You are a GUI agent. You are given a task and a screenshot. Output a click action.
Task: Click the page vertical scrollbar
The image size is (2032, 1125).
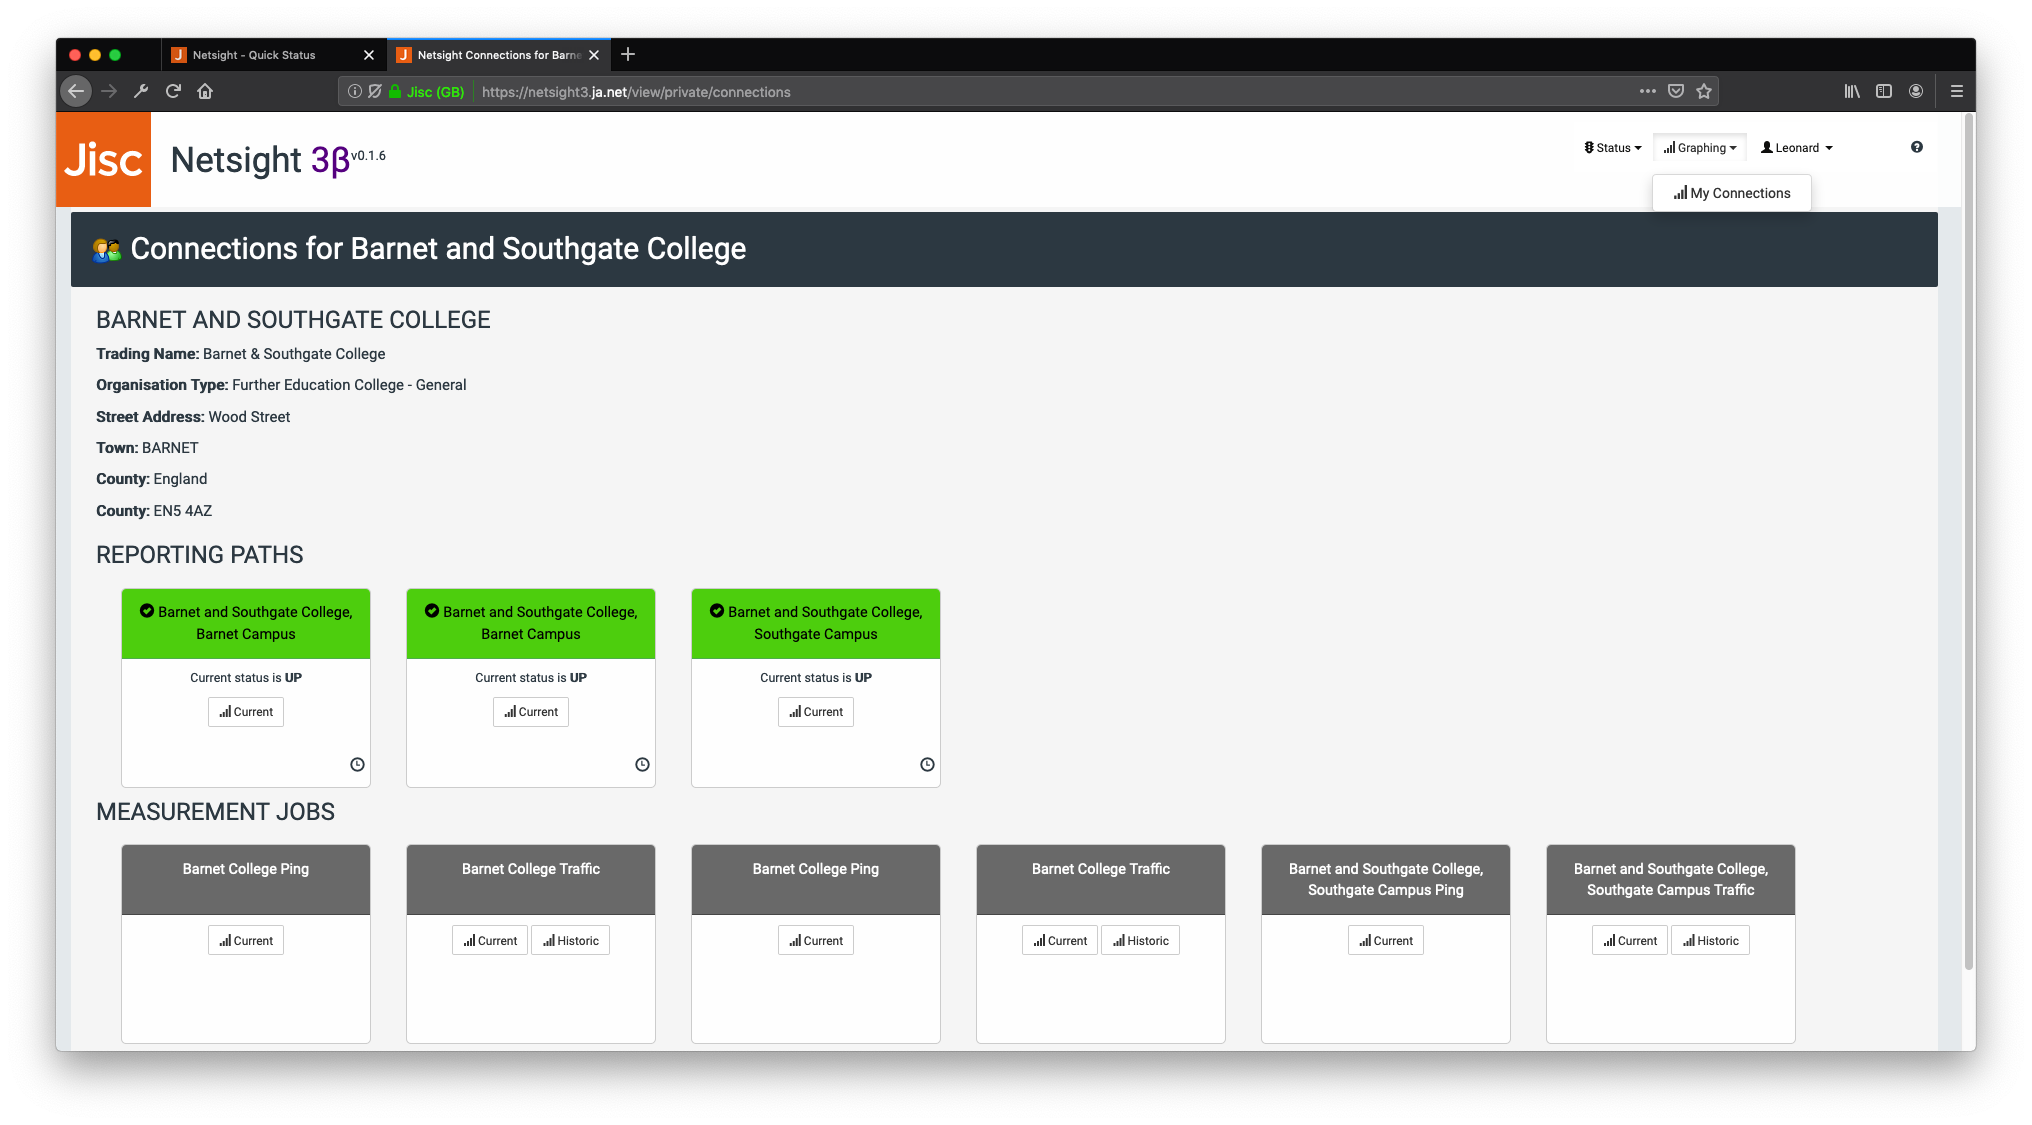1968,540
